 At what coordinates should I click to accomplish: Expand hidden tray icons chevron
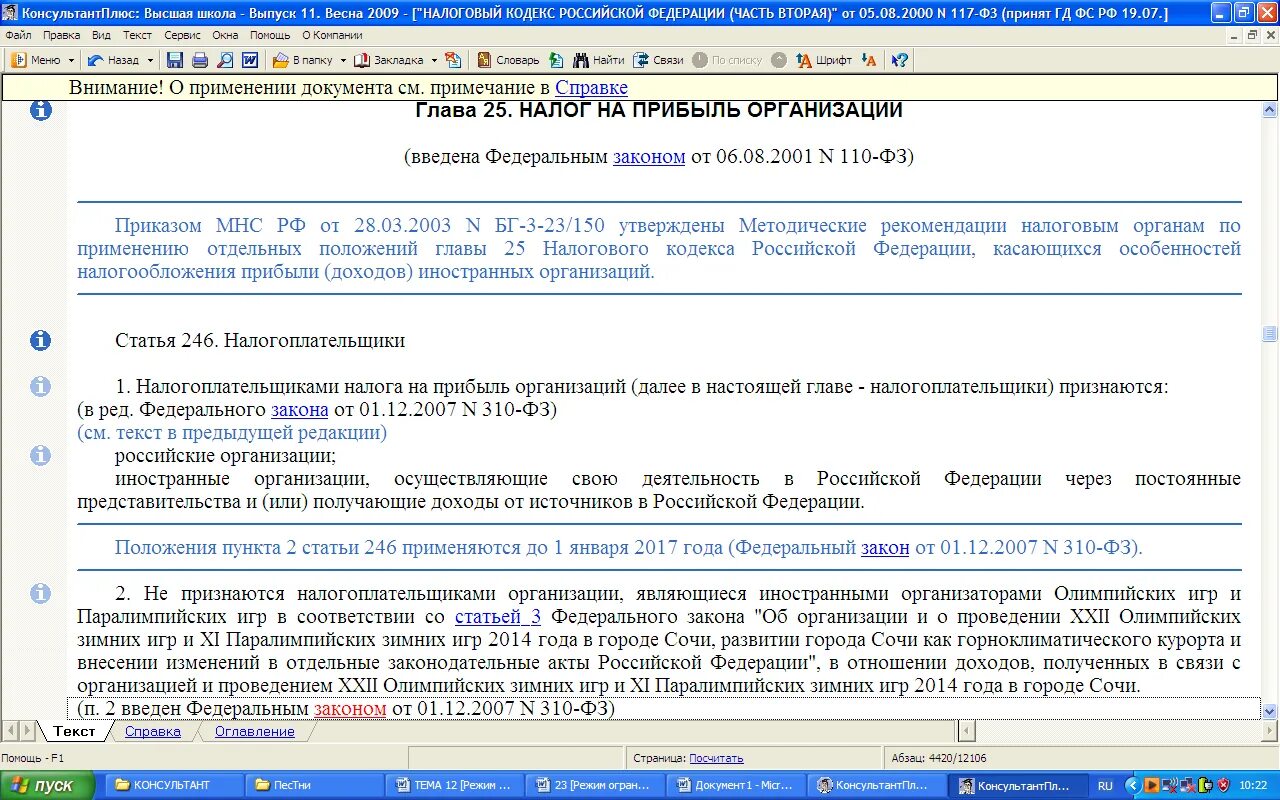pyautogui.click(x=1133, y=785)
